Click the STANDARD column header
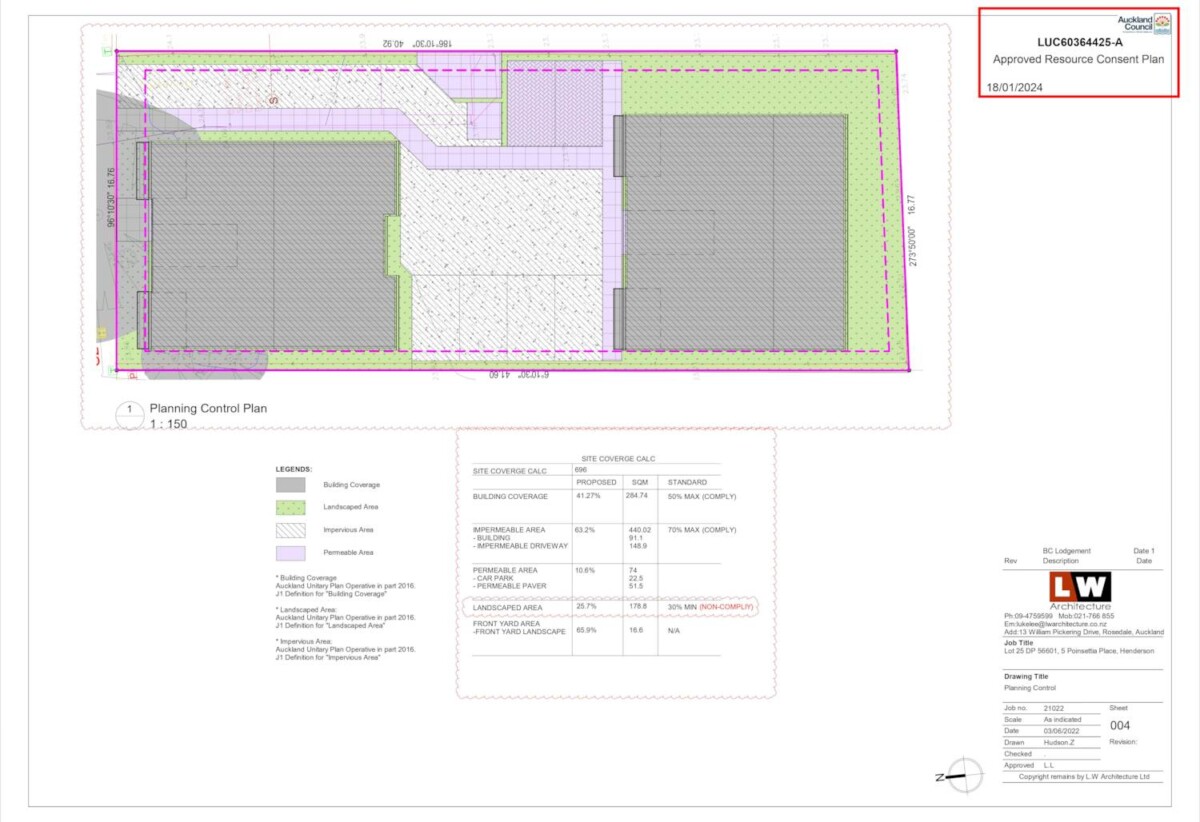Viewport: 1200px width, 822px height. coord(687,482)
